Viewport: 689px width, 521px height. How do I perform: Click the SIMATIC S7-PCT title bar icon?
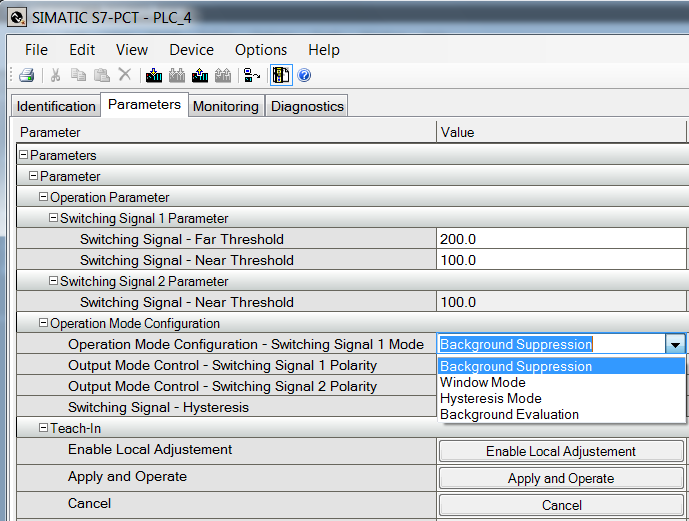pyautogui.click(x=17, y=18)
